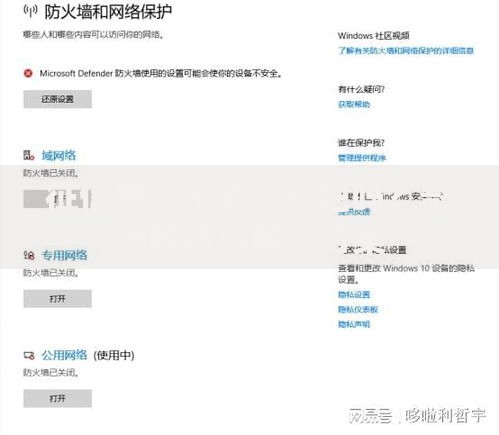Click the Microsoft Defender 防火墙 warning message text
This screenshot has width=499, height=435.
pos(161,73)
